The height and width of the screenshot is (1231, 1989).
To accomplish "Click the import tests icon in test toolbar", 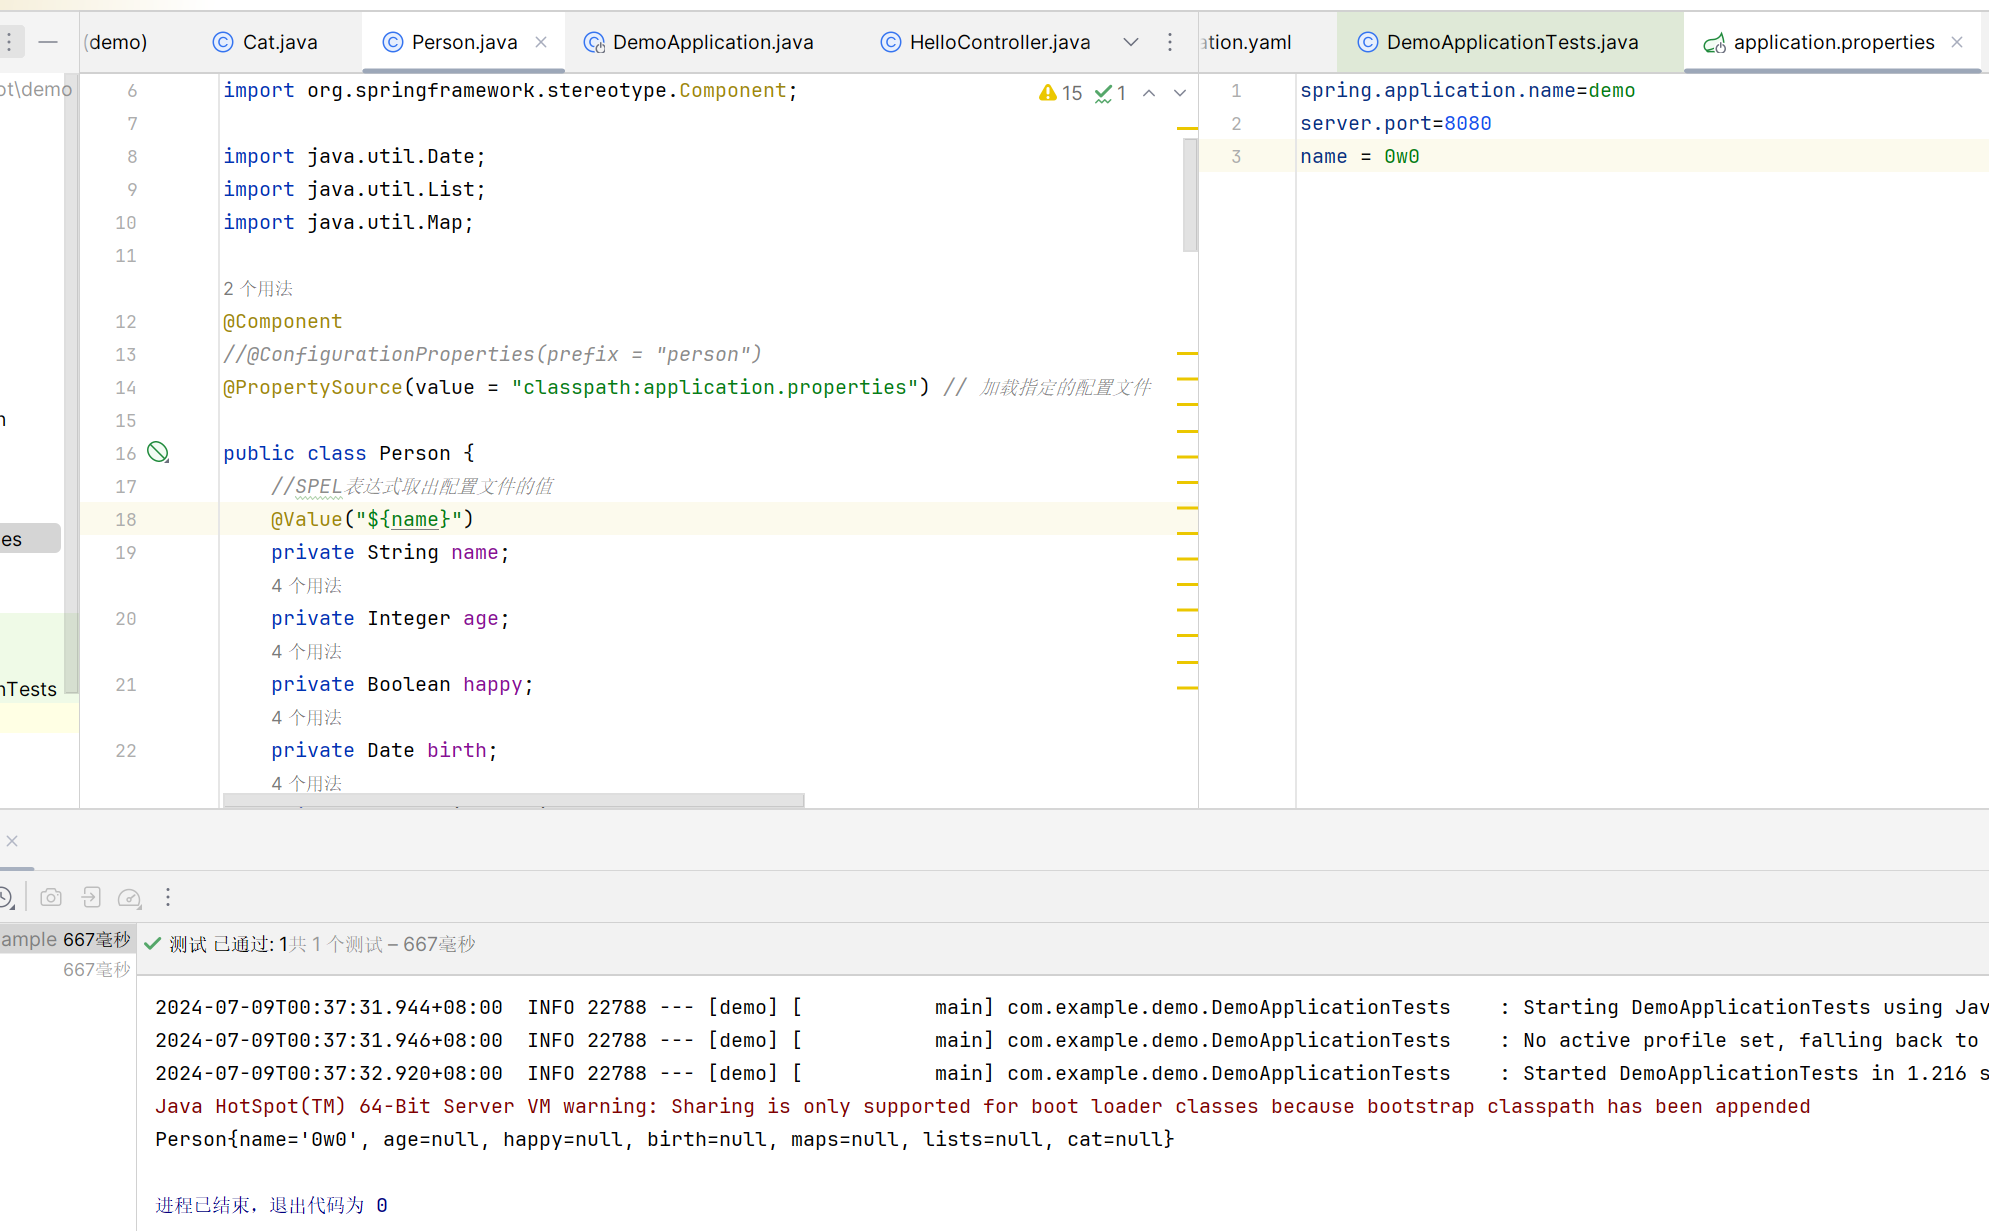I will [x=91, y=898].
